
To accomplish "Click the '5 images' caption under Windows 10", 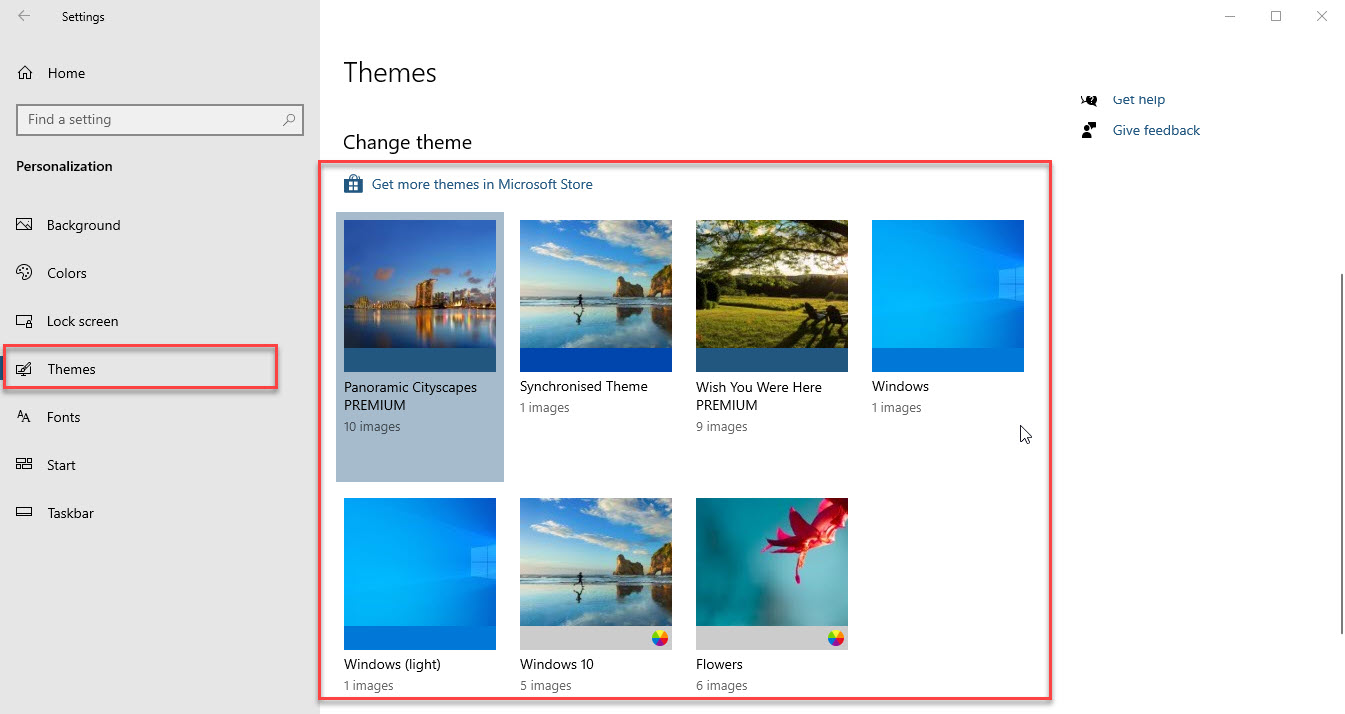I will (546, 686).
